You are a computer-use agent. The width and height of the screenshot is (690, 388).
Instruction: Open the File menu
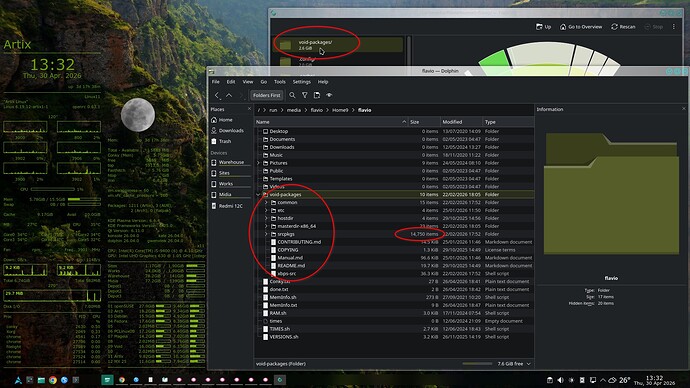pos(216,82)
